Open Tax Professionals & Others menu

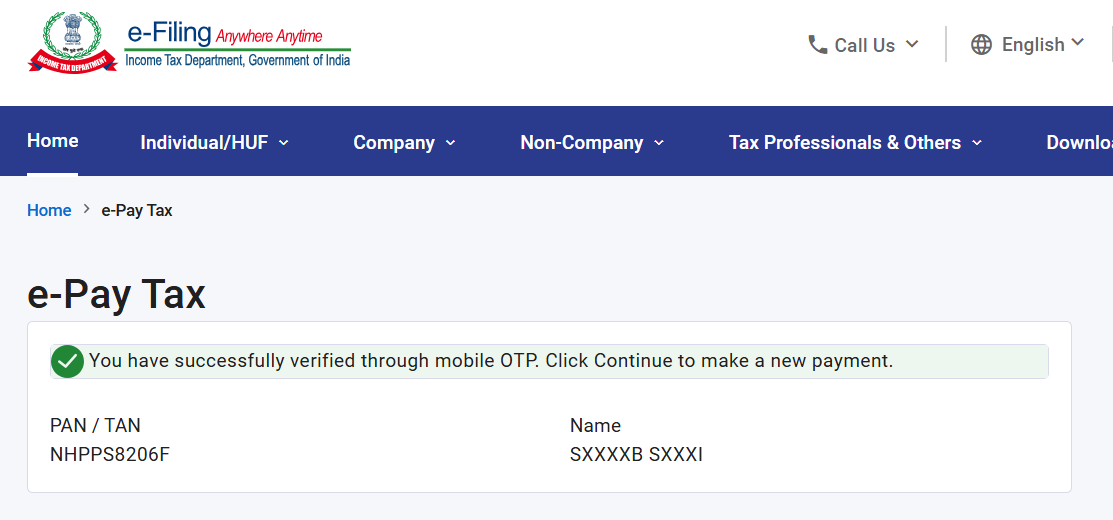coord(855,143)
